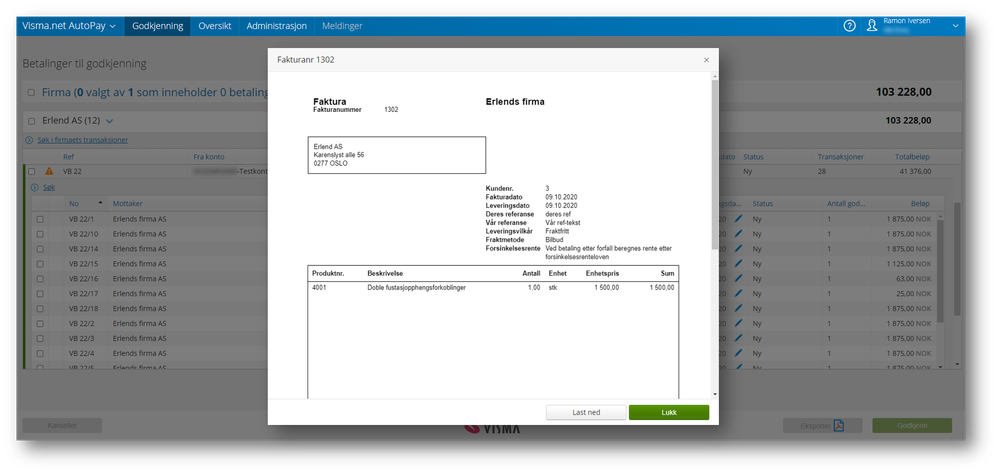
Task: Click the invoice dialog vertical scrollbar thumb
Action: click(715, 164)
